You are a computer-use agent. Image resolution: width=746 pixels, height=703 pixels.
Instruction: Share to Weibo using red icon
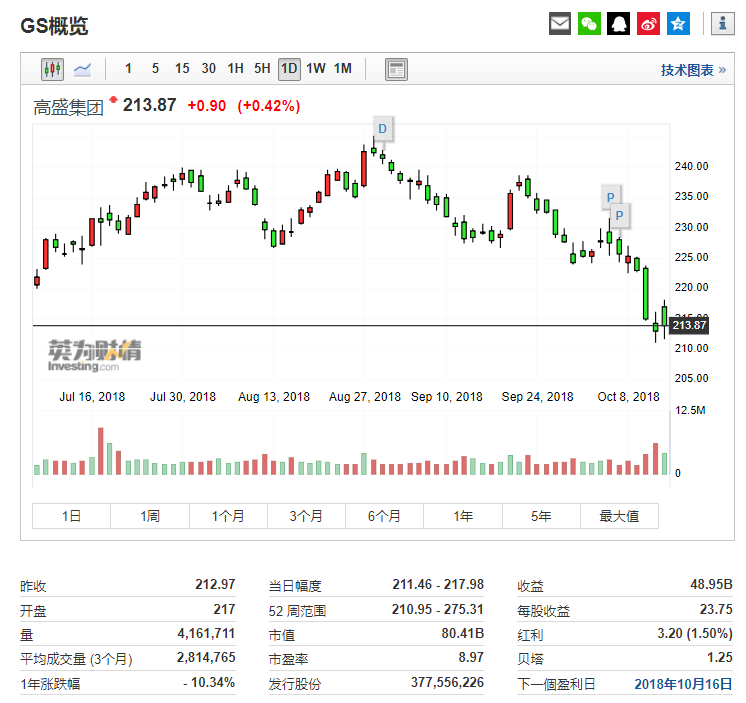[649, 24]
